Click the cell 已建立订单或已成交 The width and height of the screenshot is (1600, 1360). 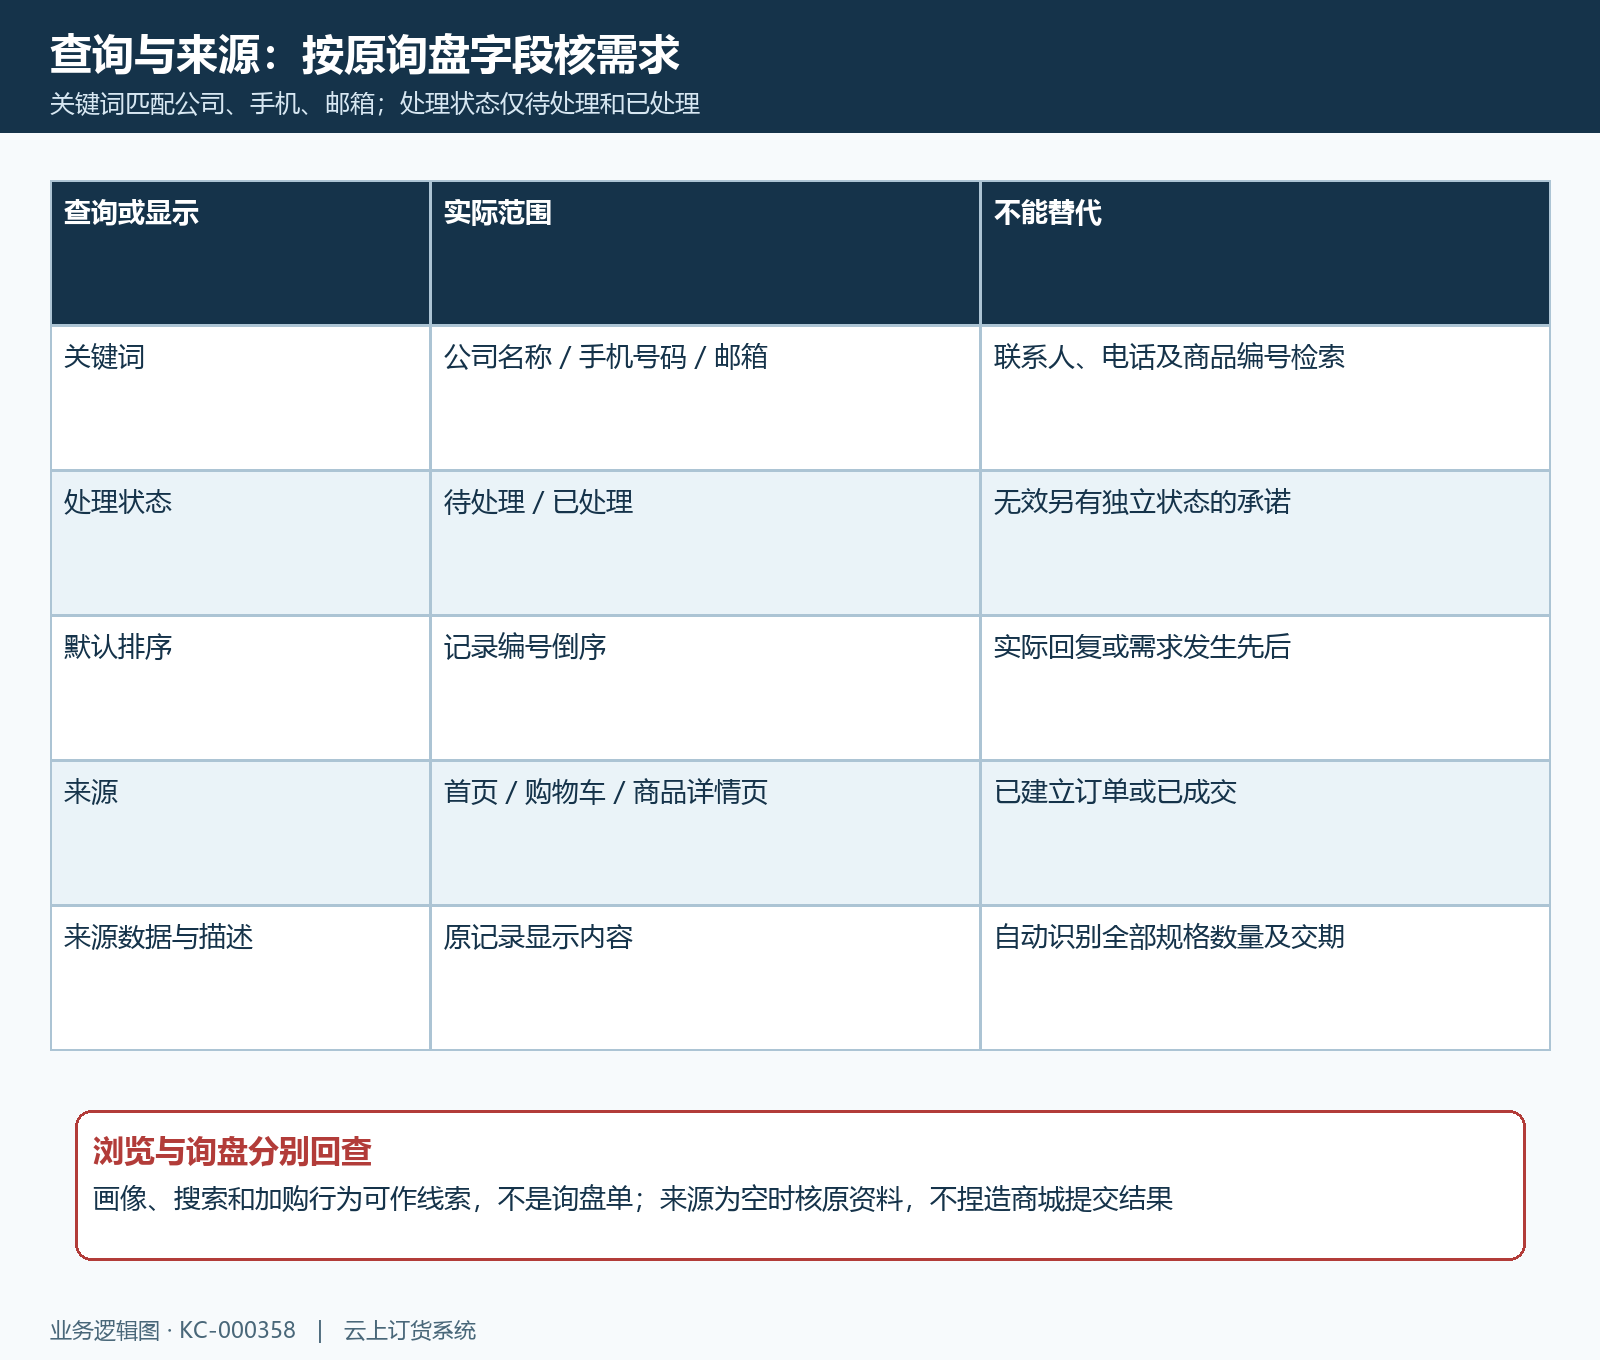(1265, 833)
